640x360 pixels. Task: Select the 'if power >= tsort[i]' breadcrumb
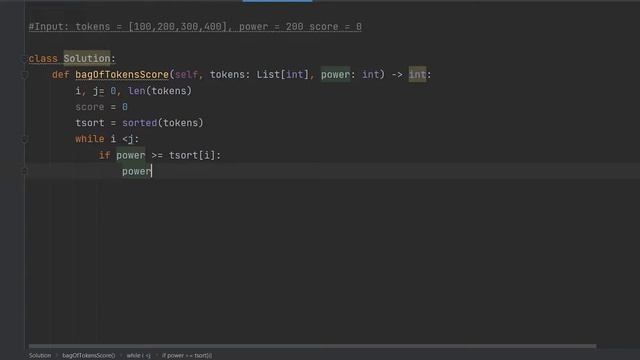187,356
